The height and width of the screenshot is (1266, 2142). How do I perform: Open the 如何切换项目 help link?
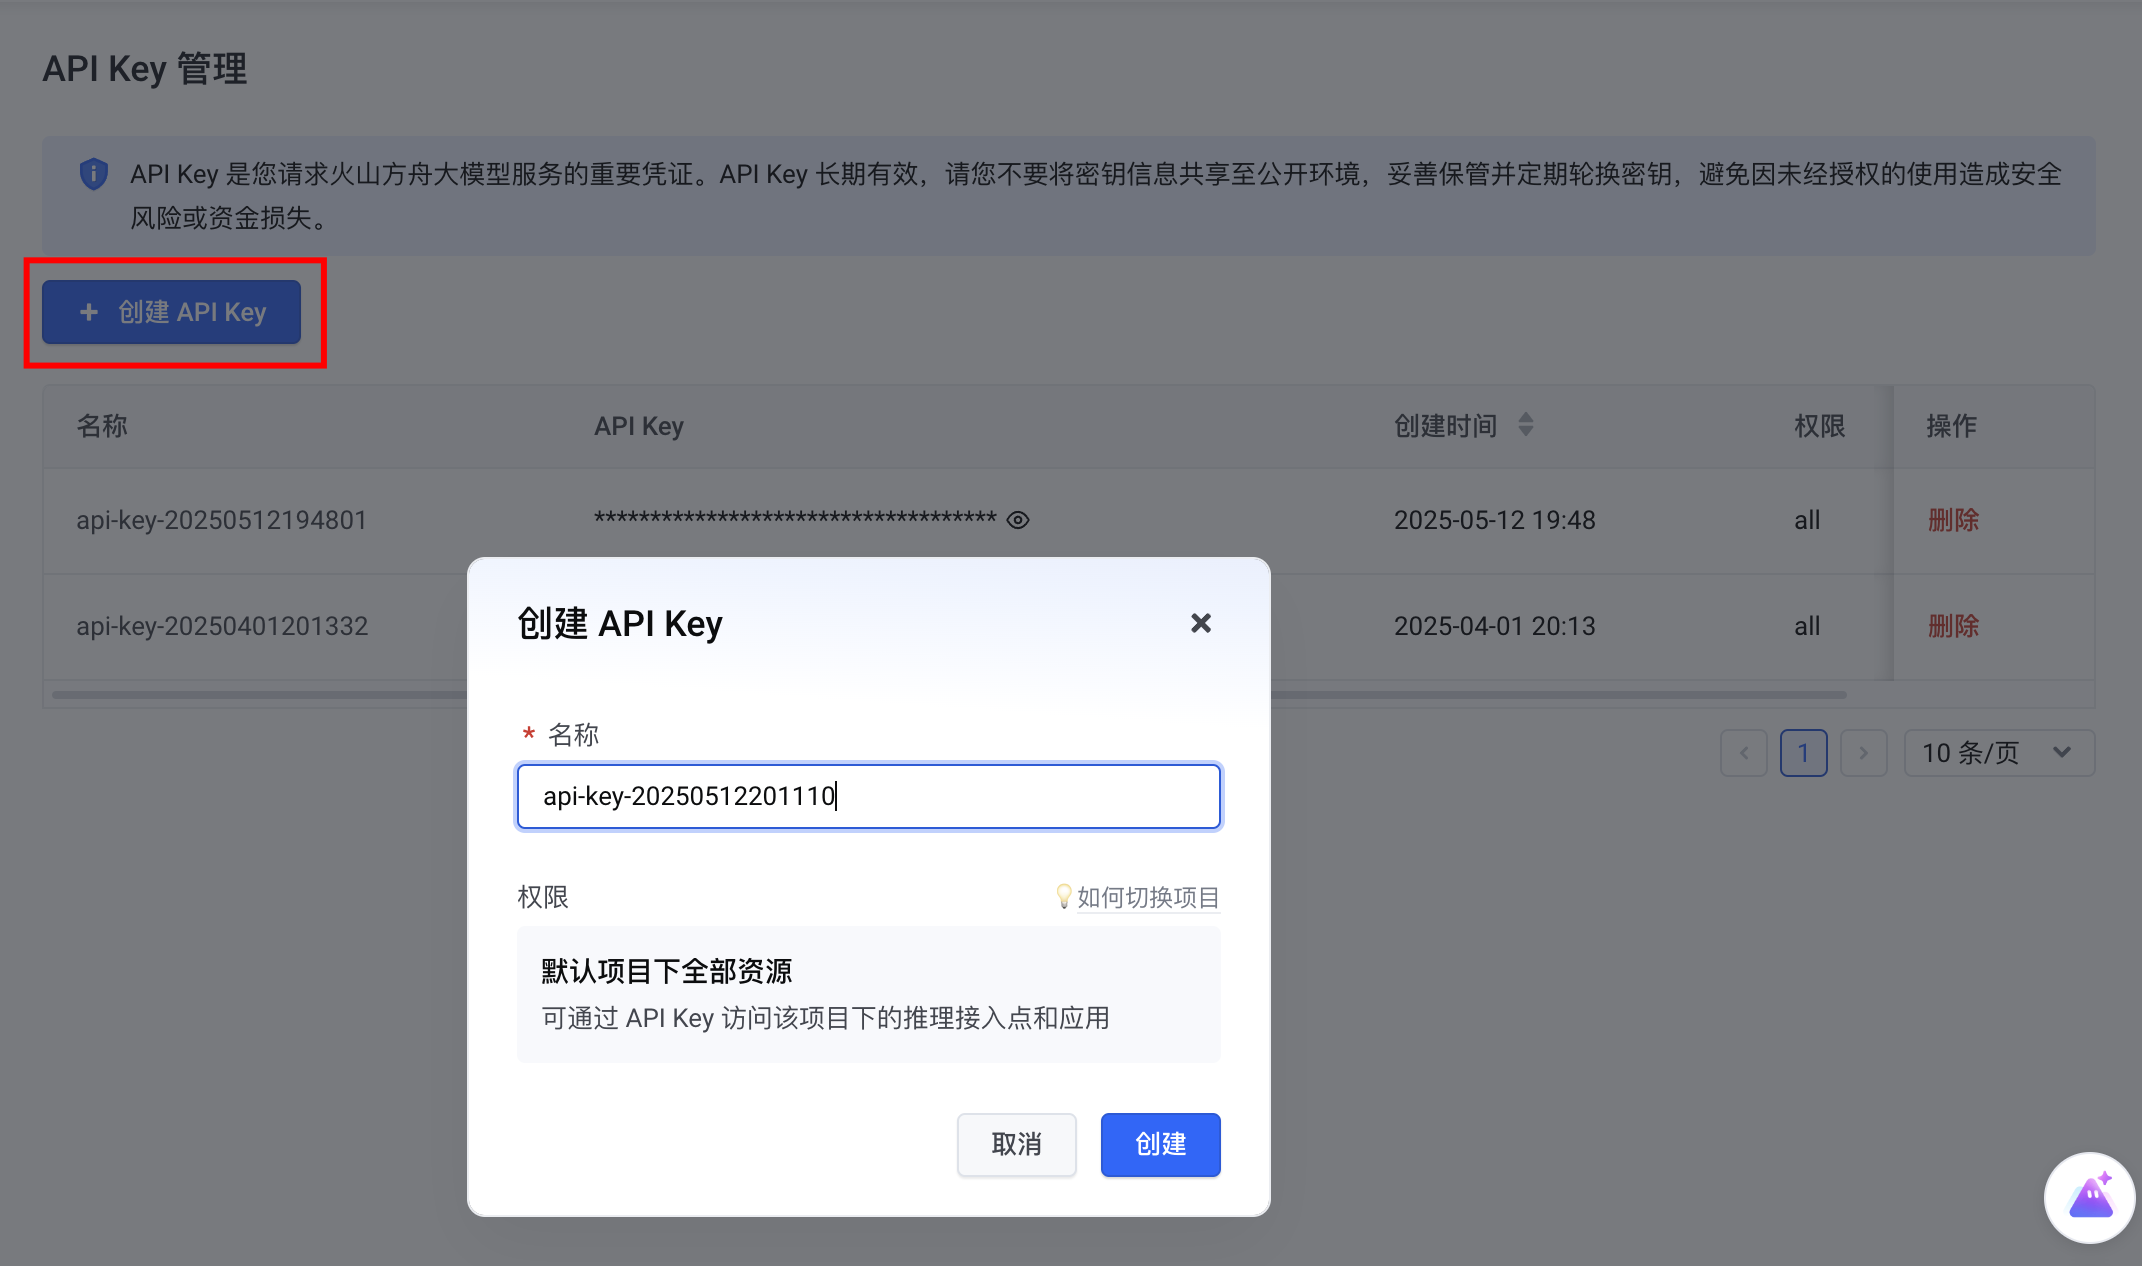1148,897
